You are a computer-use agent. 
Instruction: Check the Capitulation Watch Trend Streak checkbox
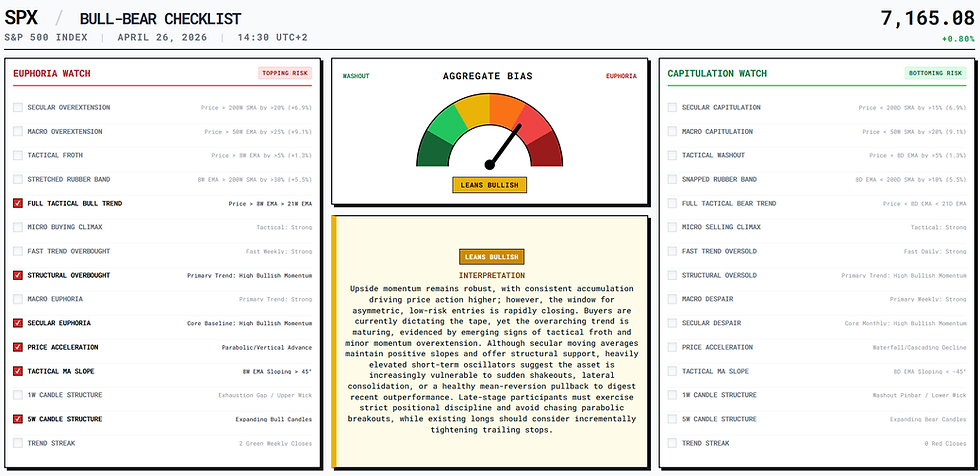coord(672,443)
